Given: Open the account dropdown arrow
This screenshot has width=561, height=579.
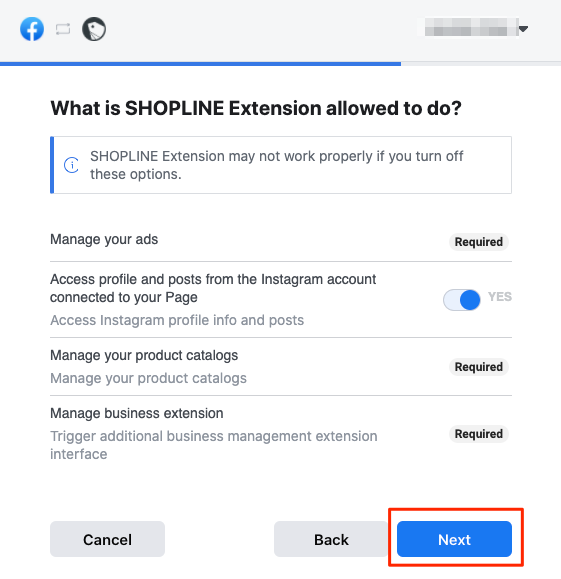Looking at the screenshot, I should [x=523, y=29].
